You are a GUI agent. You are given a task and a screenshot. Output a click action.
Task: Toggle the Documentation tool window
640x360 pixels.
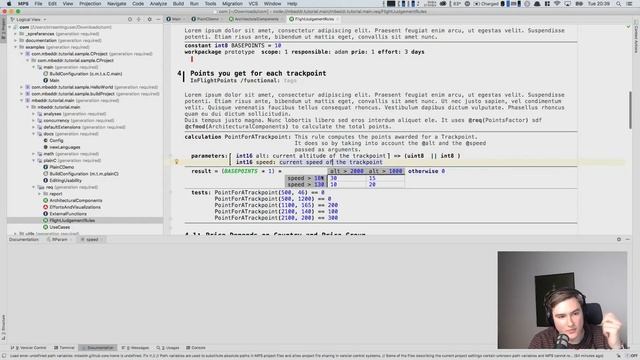click(x=98, y=348)
